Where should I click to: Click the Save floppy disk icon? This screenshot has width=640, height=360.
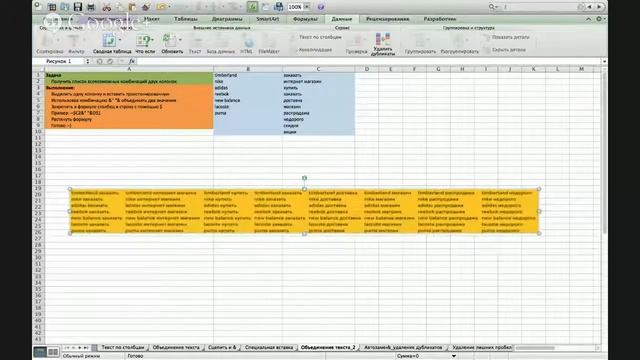tap(78, 7)
